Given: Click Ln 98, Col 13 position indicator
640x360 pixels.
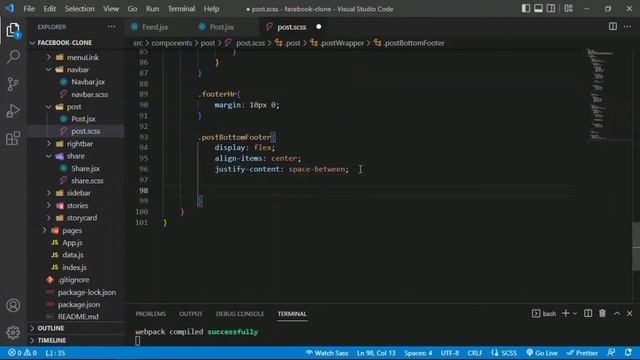Looking at the screenshot, I should pyautogui.click(x=376, y=353).
